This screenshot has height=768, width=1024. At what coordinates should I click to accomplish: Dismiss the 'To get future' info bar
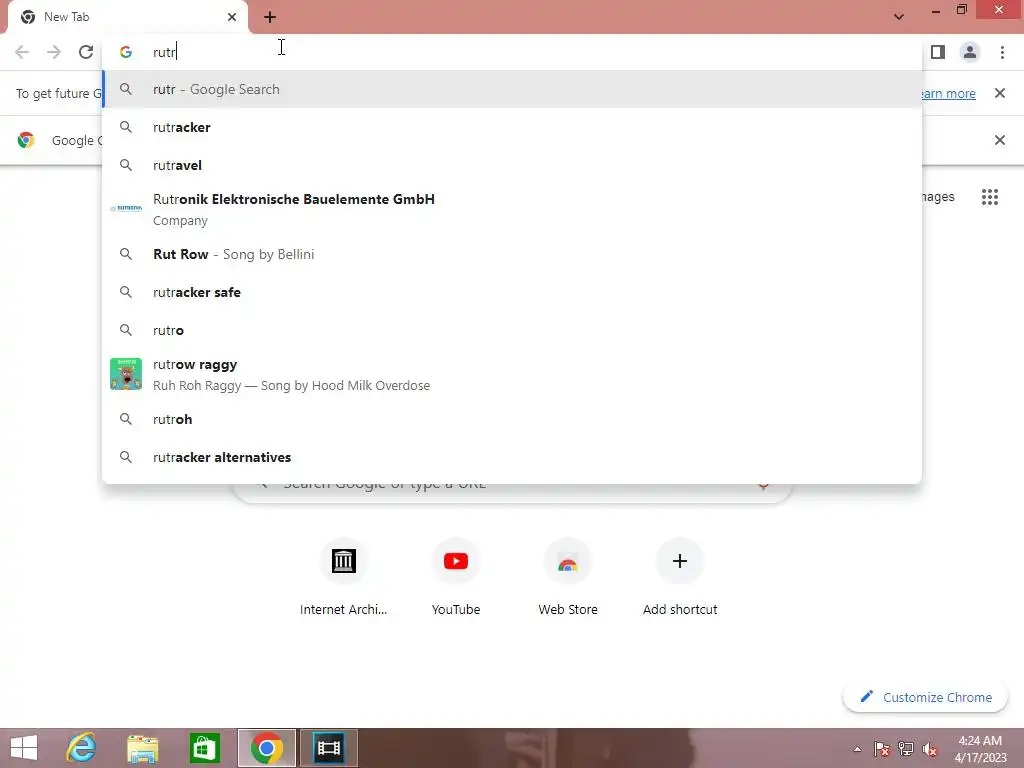[999, 93]
